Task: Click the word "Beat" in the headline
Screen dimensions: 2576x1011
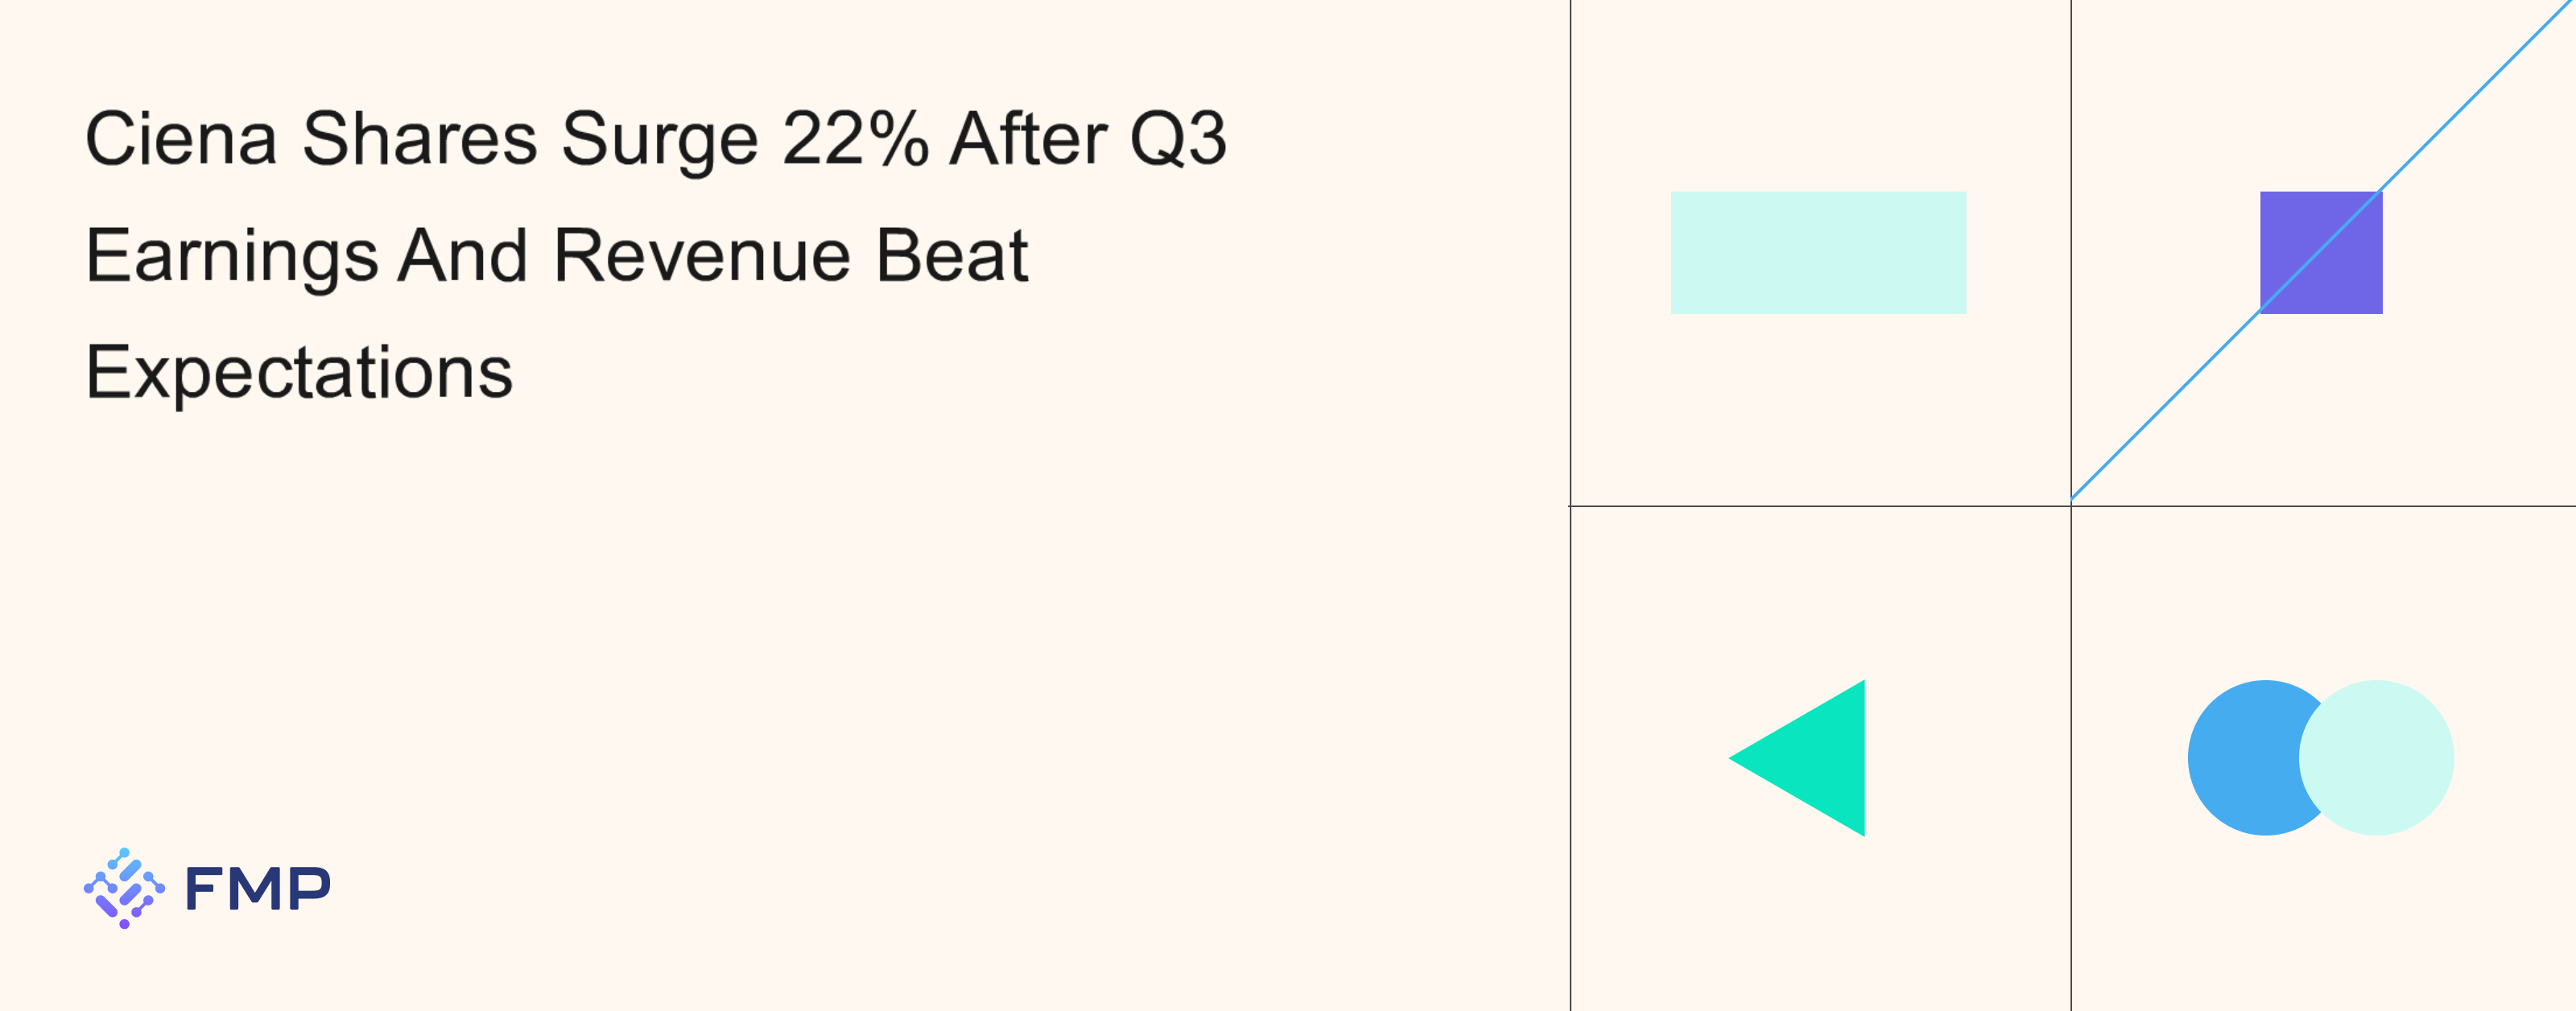Action: 951,255
